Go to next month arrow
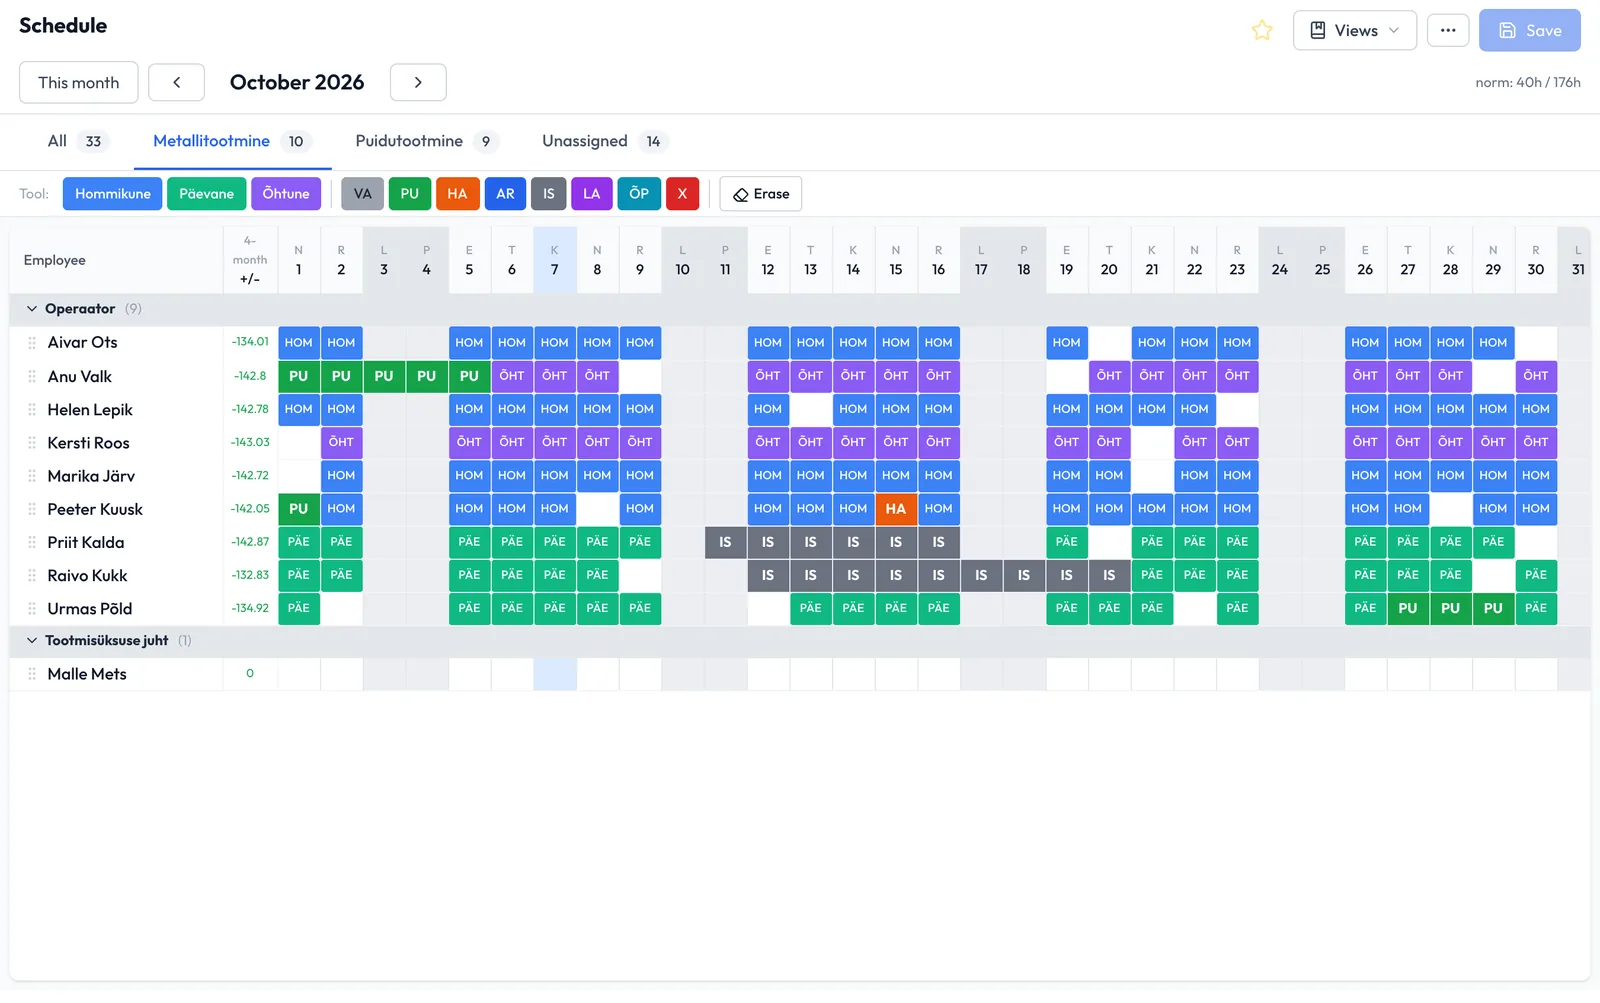Screen dimensions: 1600x1003 (x=418, y=83)
